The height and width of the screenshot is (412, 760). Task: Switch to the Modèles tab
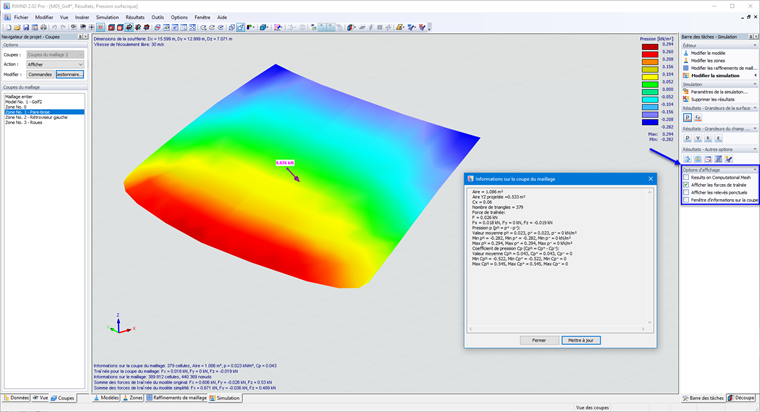tap(106, 398)
